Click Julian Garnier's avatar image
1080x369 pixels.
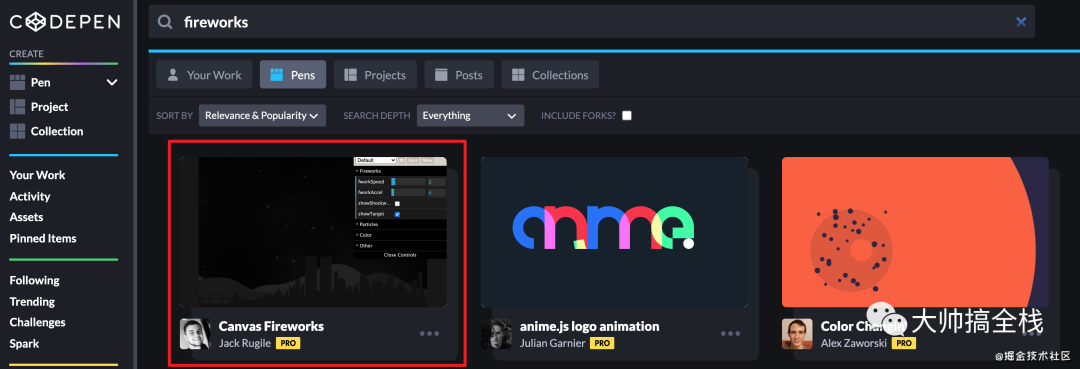496,333
